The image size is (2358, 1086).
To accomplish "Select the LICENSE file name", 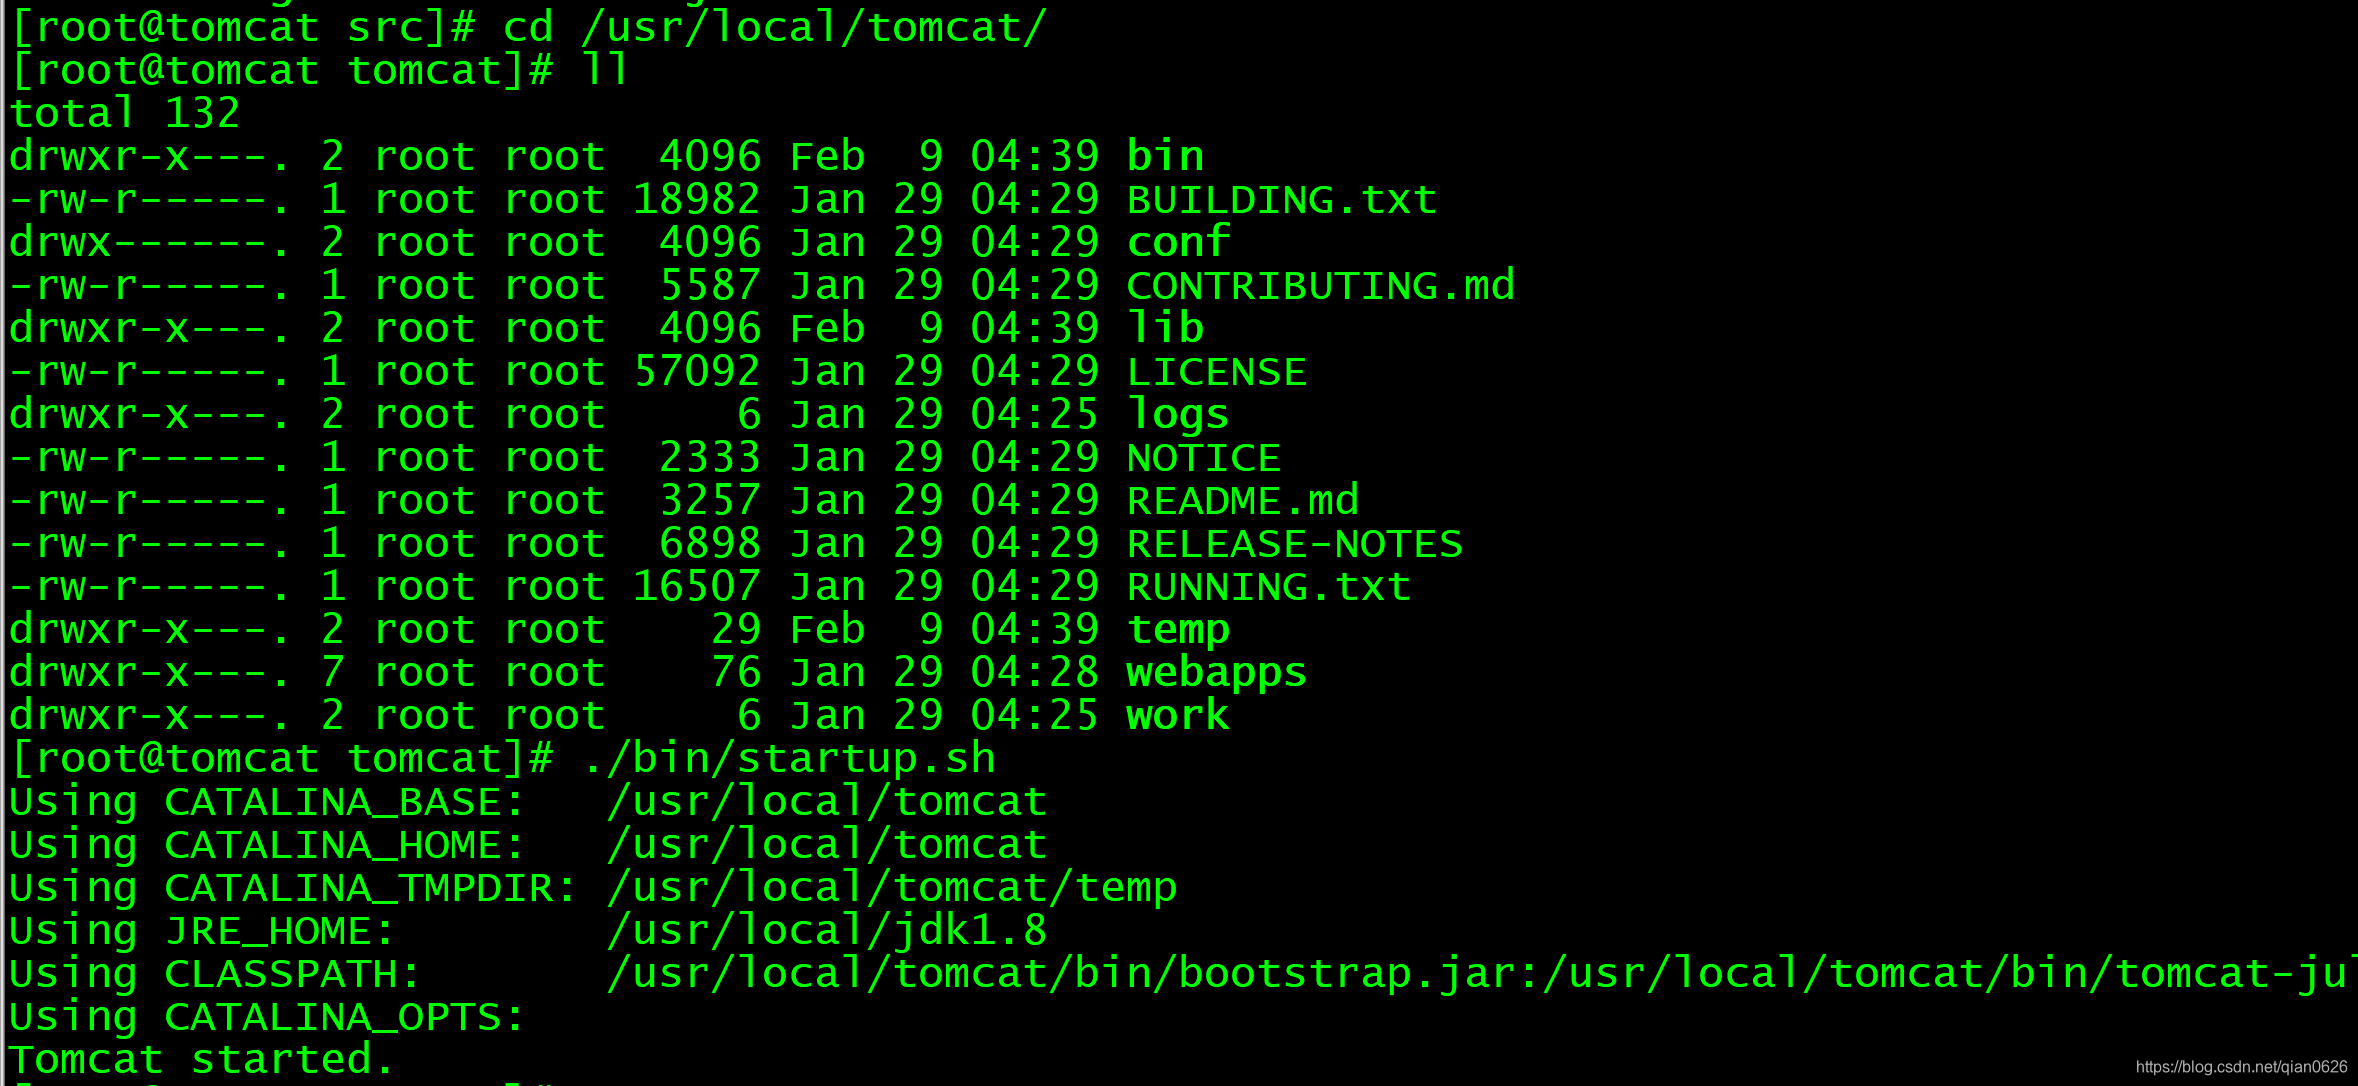I will (1217, 371).
